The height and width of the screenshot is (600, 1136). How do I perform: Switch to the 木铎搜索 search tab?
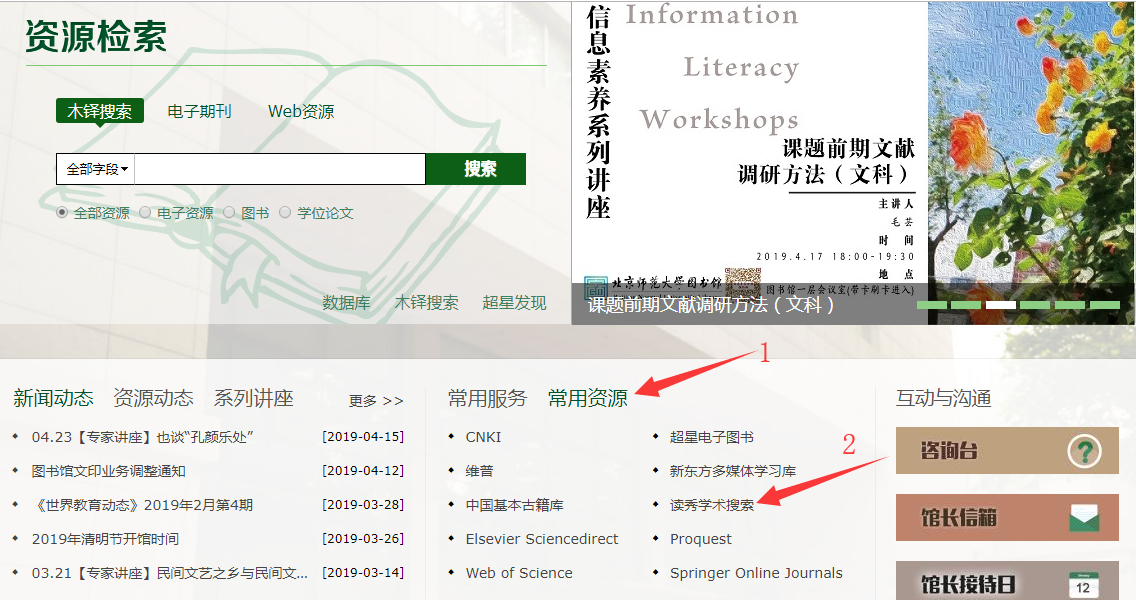click(x=100, y=111)
